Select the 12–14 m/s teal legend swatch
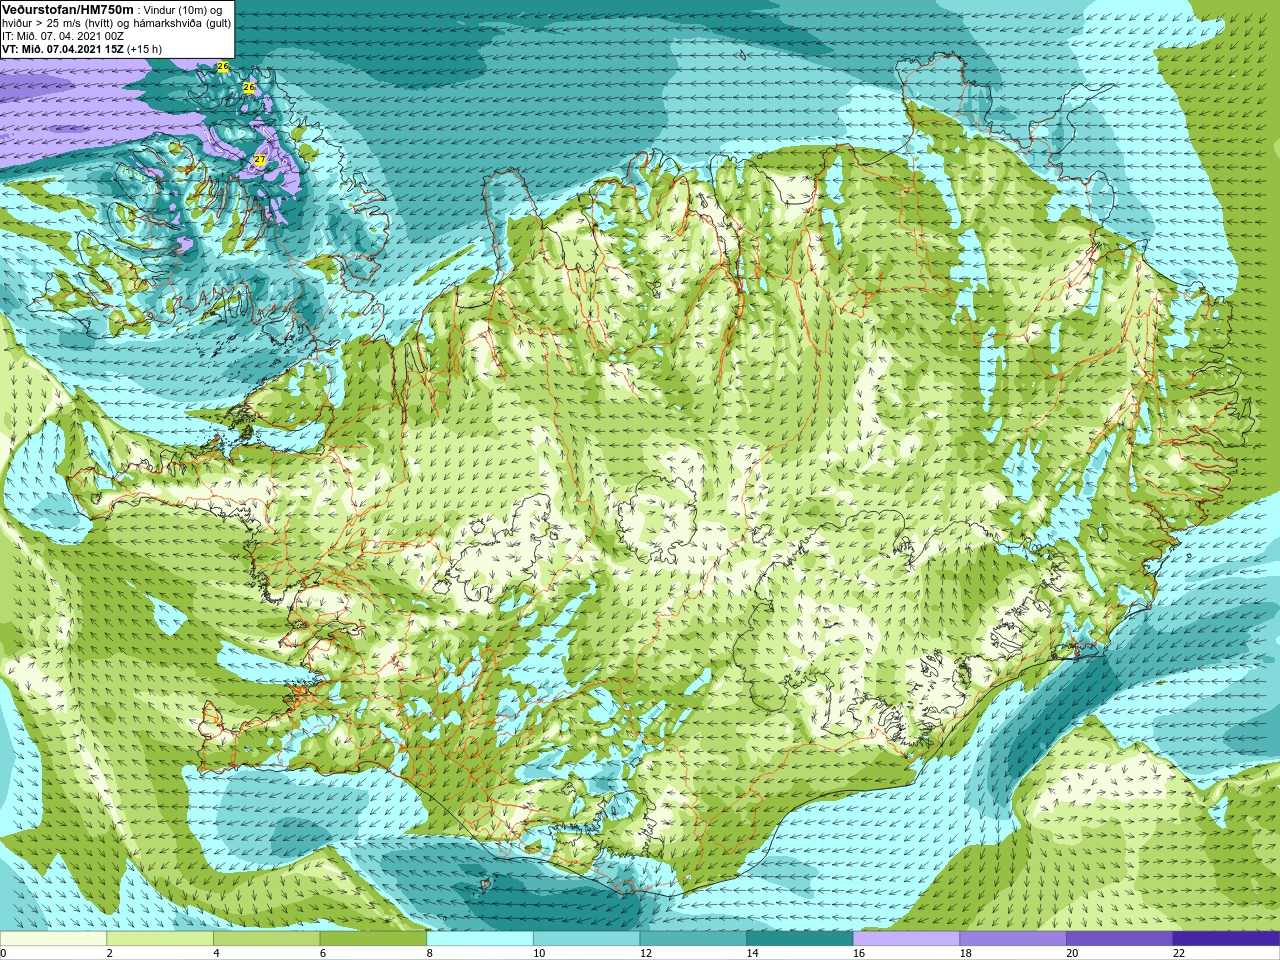Screen dimensions: 1280x960 693,939
